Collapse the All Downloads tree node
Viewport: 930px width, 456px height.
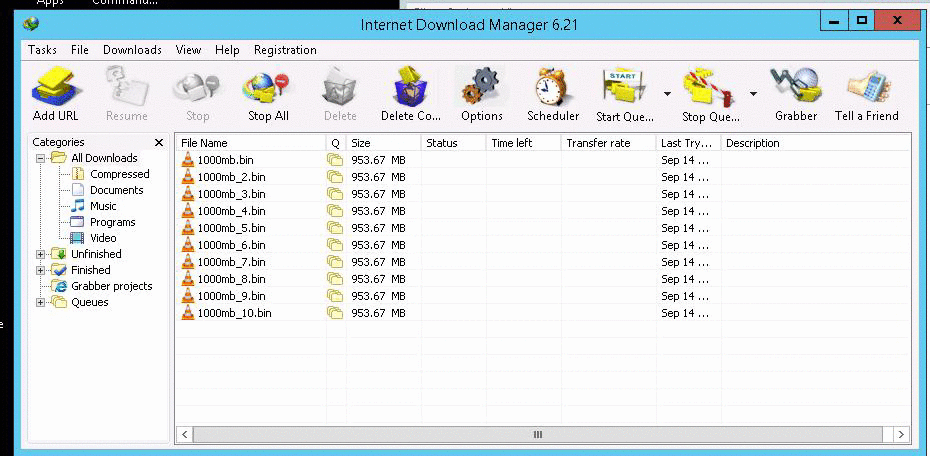point(40,158)
